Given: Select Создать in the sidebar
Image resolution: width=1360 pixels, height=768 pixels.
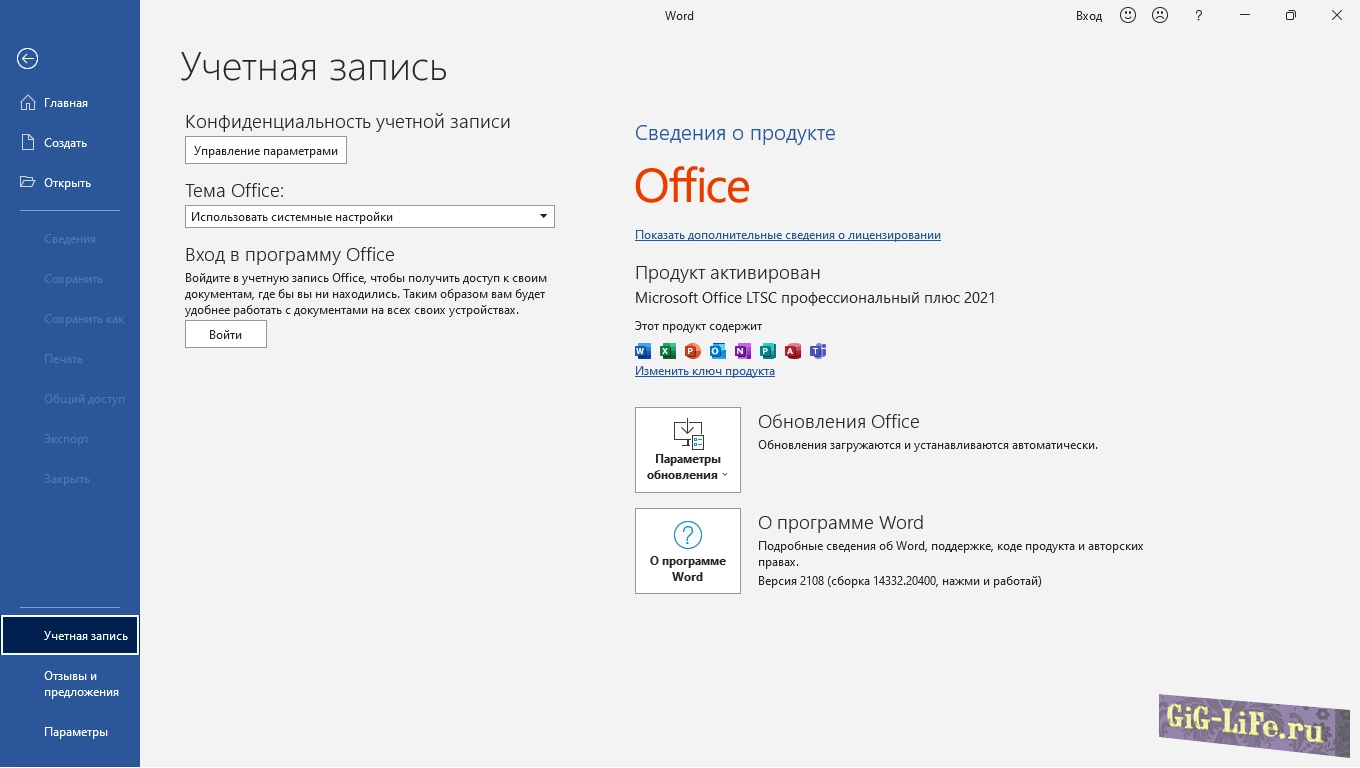Looking at the screenshot, I should click(x=65, y=143).
